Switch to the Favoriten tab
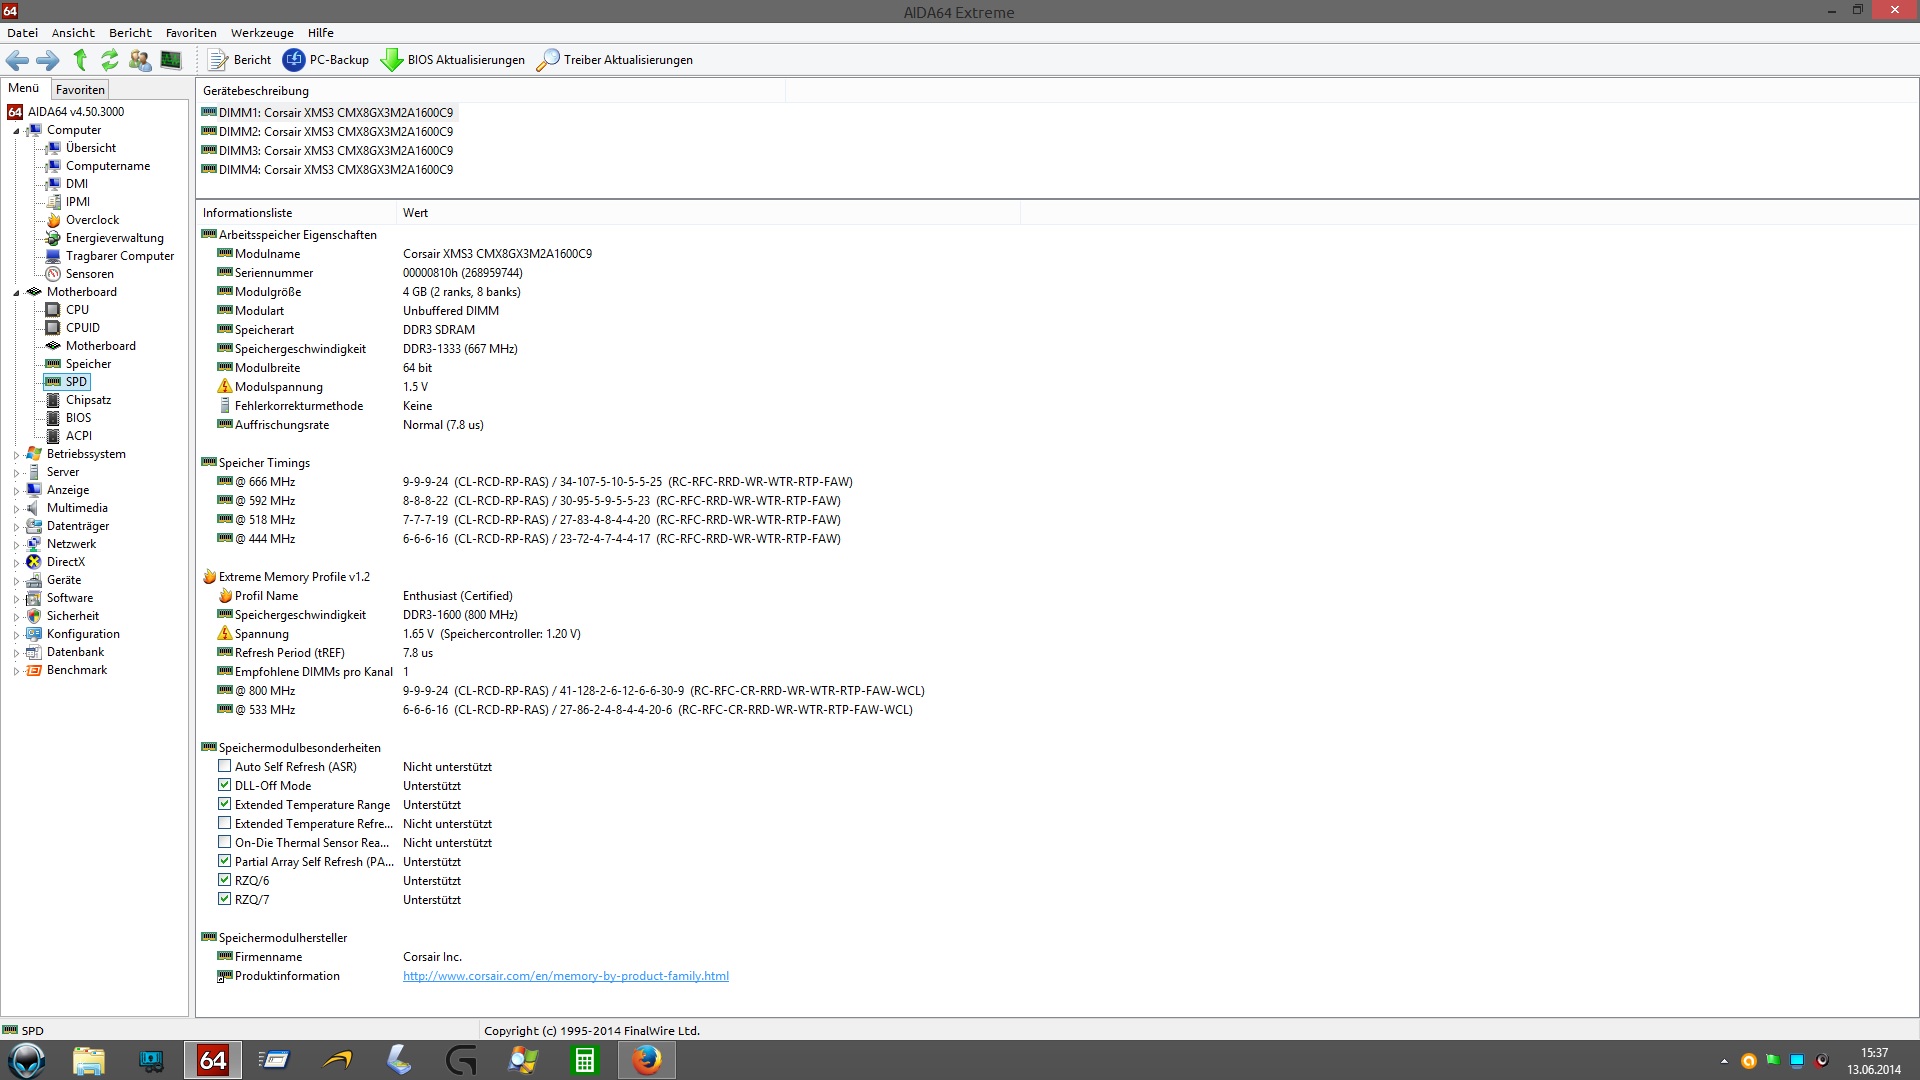Viewport: 1920px width, 1080px height. point(80,90)
